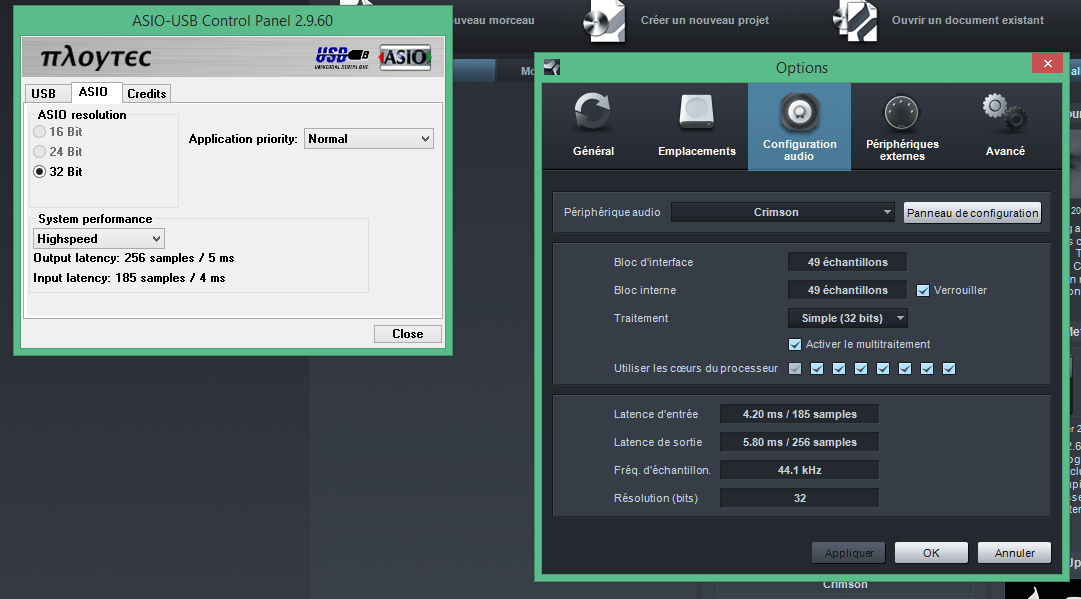This screenshot has height=599, width=1081.
Task: Click the Ploytec logo in ASIO panel
Action: pyautogui.click(x=95, y=58)
